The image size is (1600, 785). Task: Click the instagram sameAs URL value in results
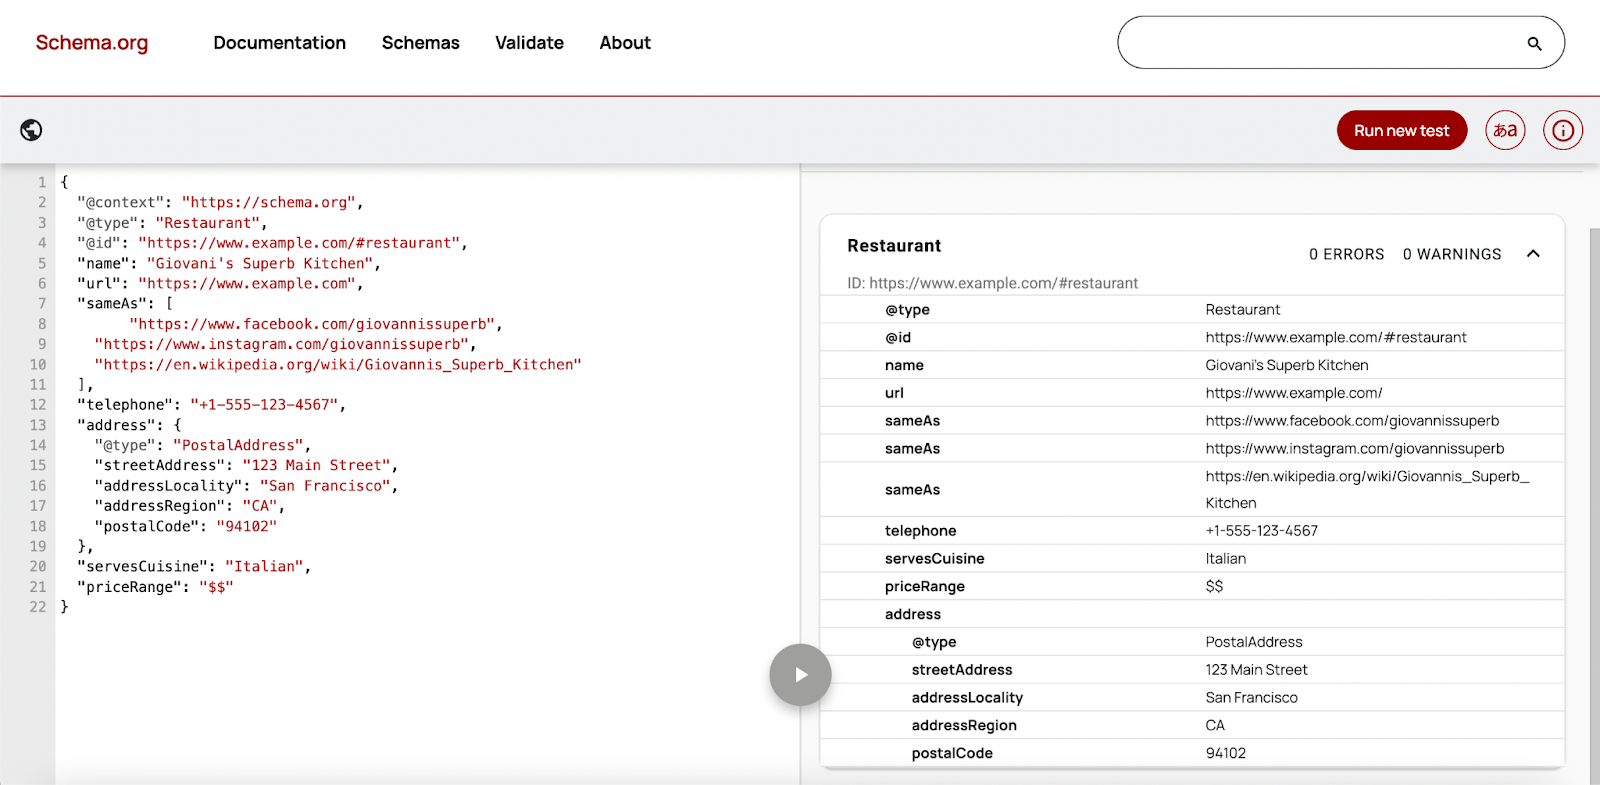1355,449
